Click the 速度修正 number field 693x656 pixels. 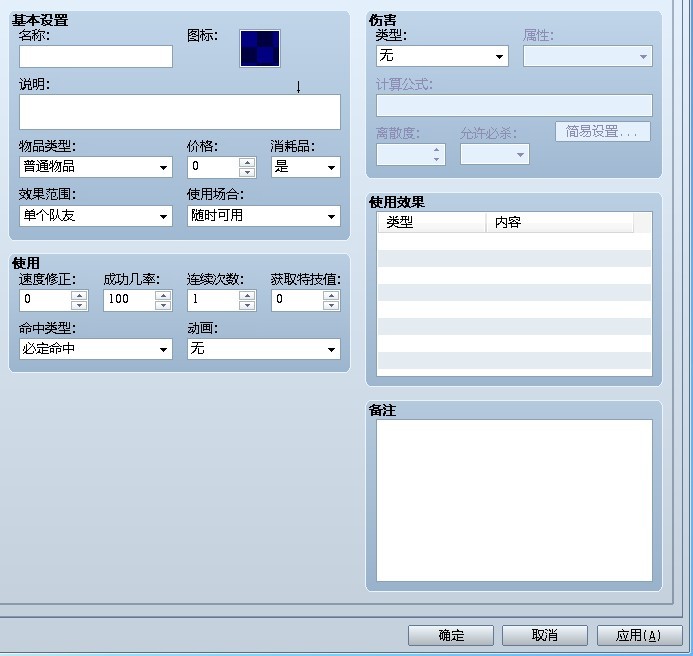click(45, 300)
